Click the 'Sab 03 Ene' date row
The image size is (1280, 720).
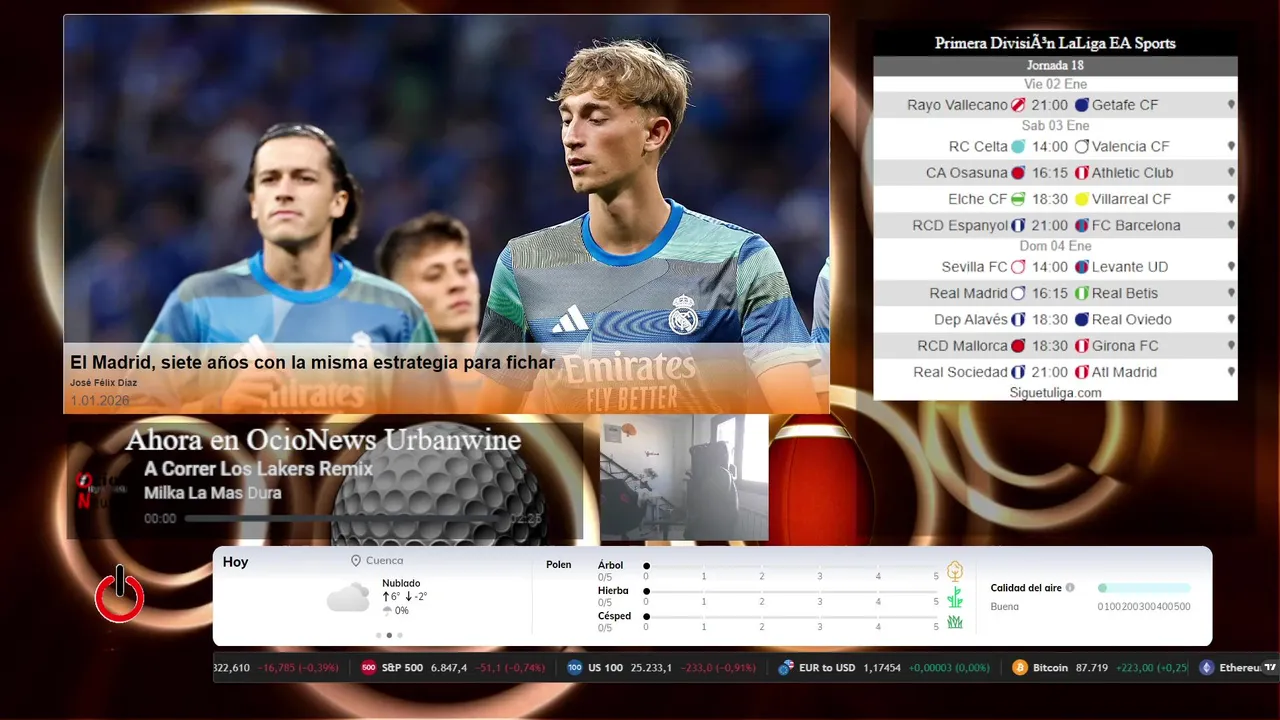(1055, 126)
